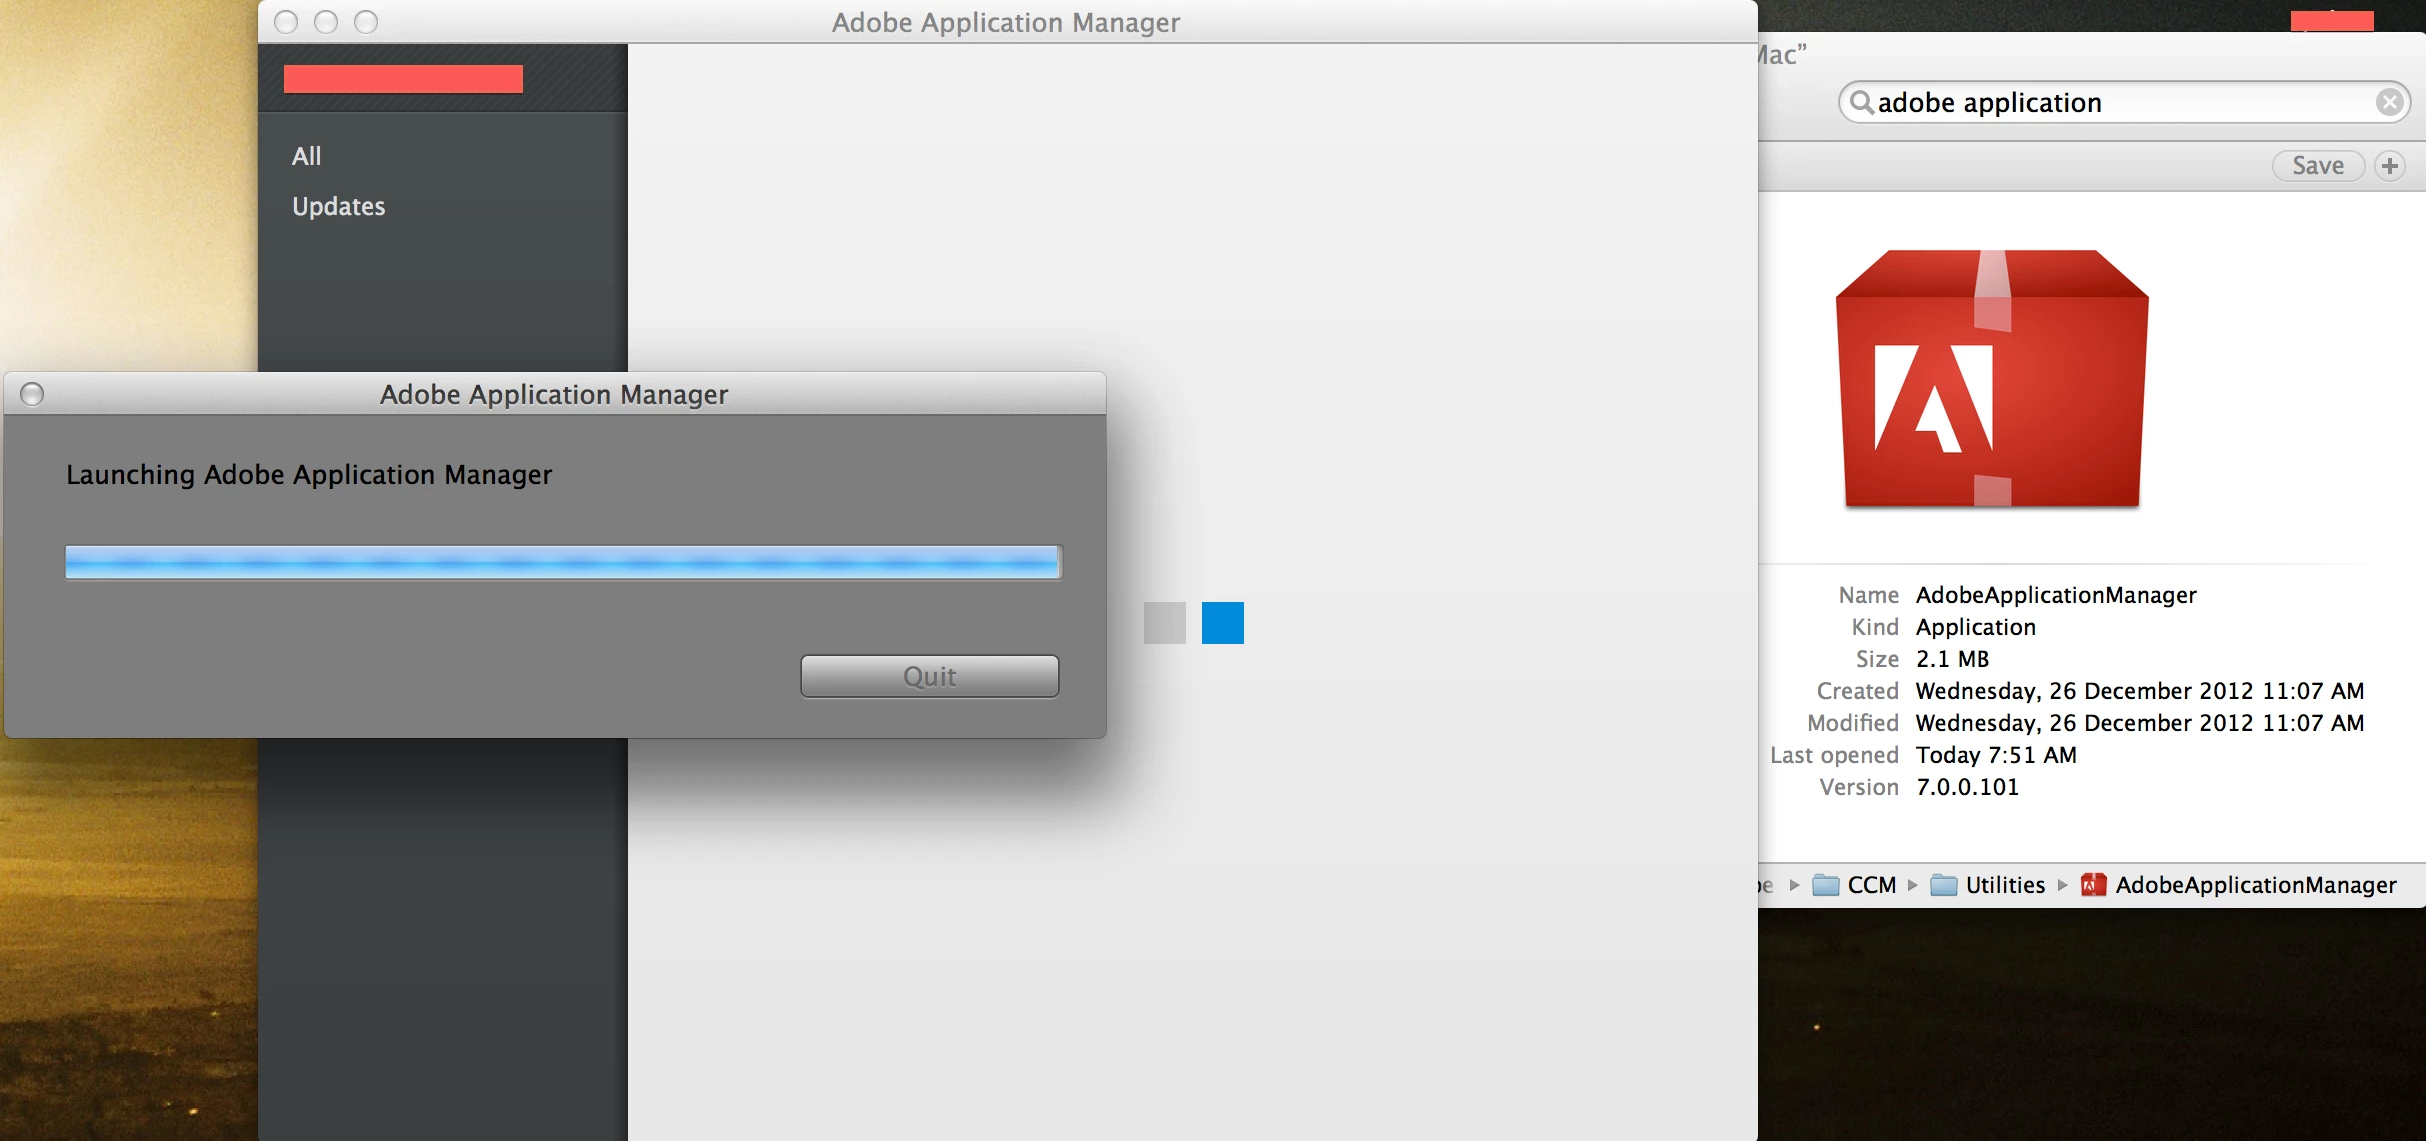2426x1141 pixels.
Task: Click the Save search button
Action: coord(2317,166)
